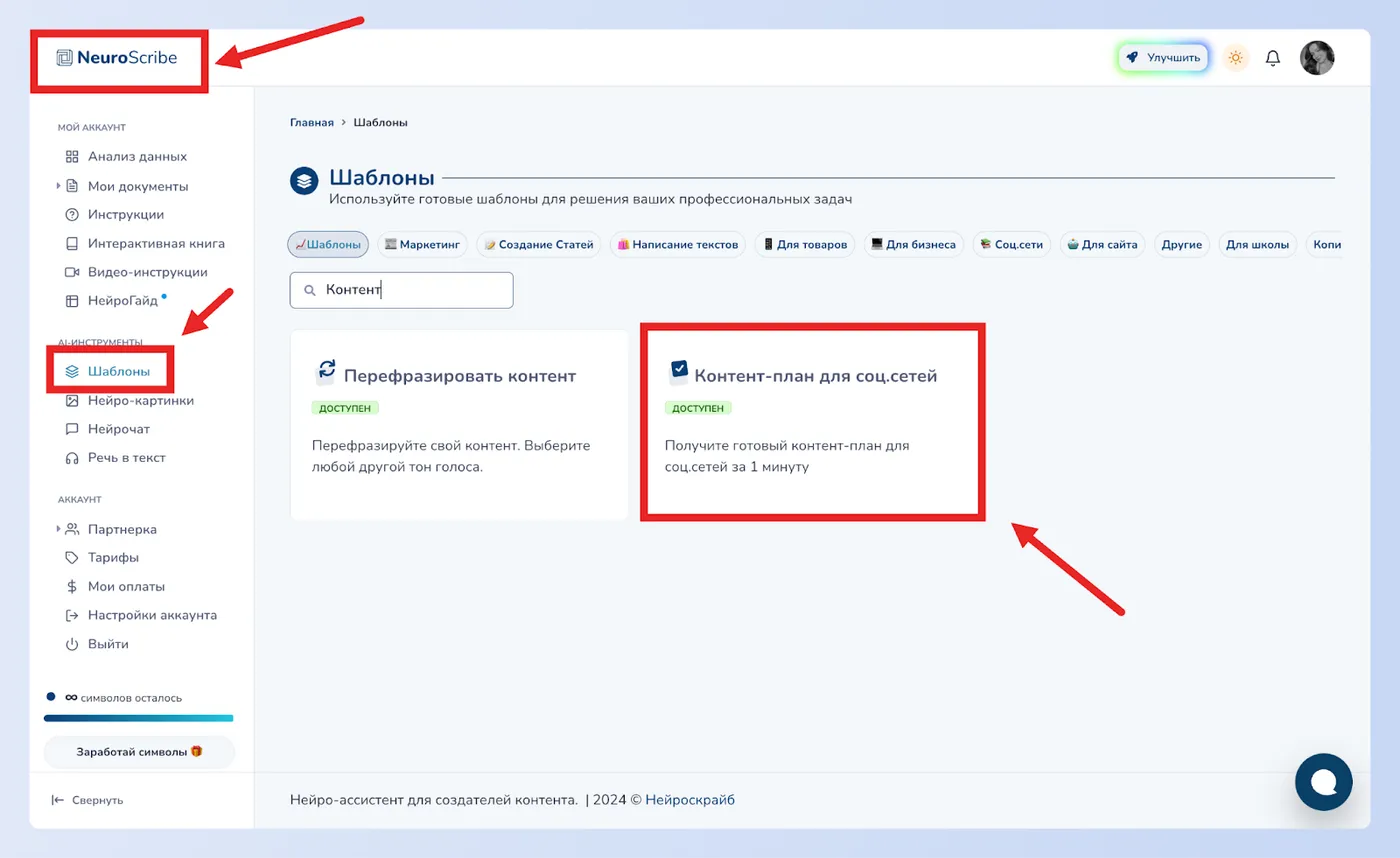Select the Соц.сети chip
Image resolution: width=1400 pixels, height=858 pixels.
coord(1012,244)
